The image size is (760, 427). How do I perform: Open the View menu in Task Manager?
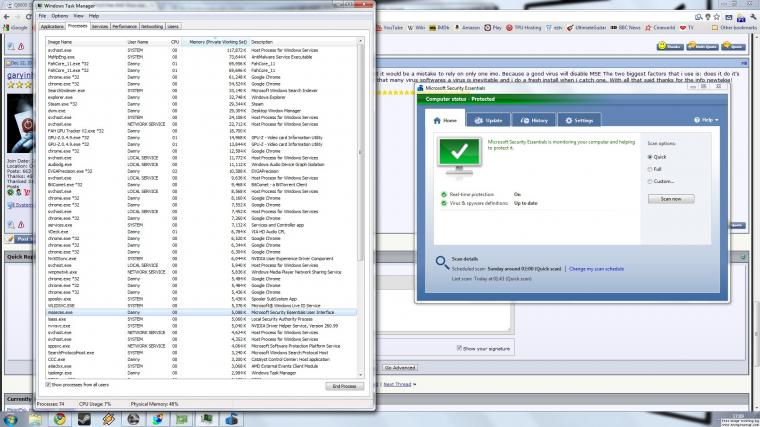pos(78,16)
